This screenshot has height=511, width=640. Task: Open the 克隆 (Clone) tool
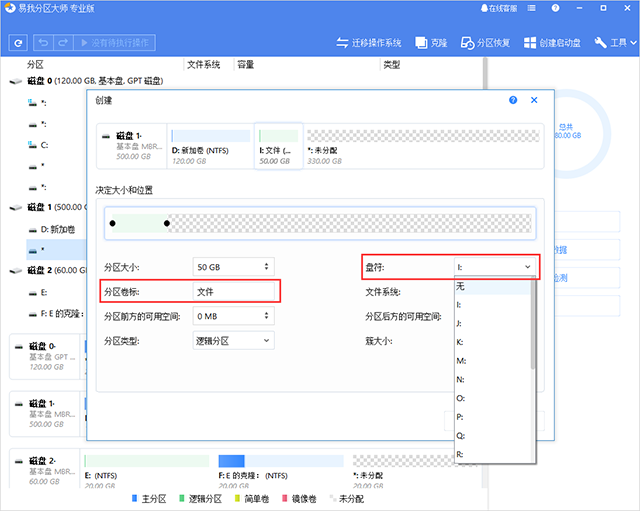(x=431, y=43)
